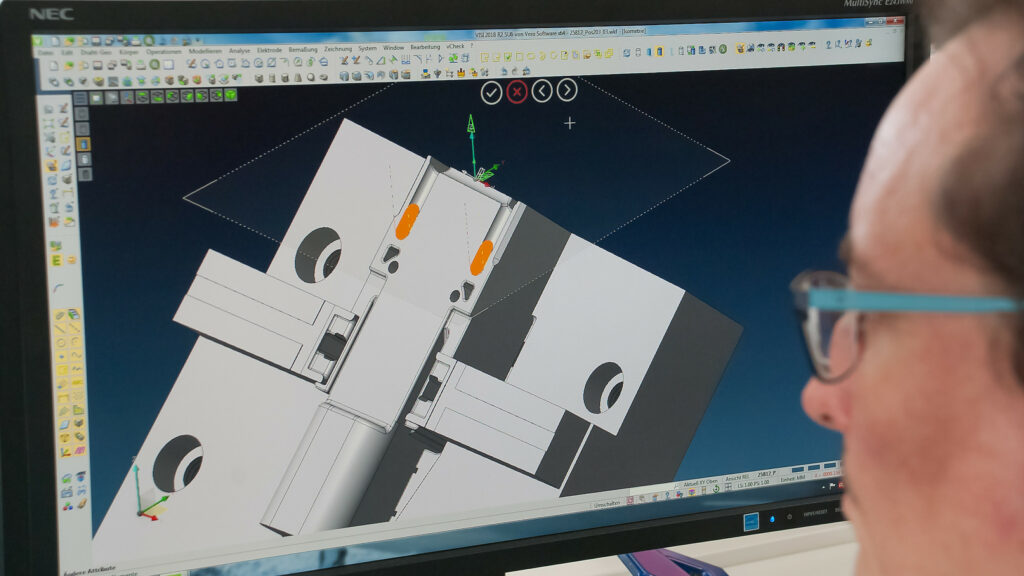Confirm with the white checkmark circle button

[x=491, y=93]
